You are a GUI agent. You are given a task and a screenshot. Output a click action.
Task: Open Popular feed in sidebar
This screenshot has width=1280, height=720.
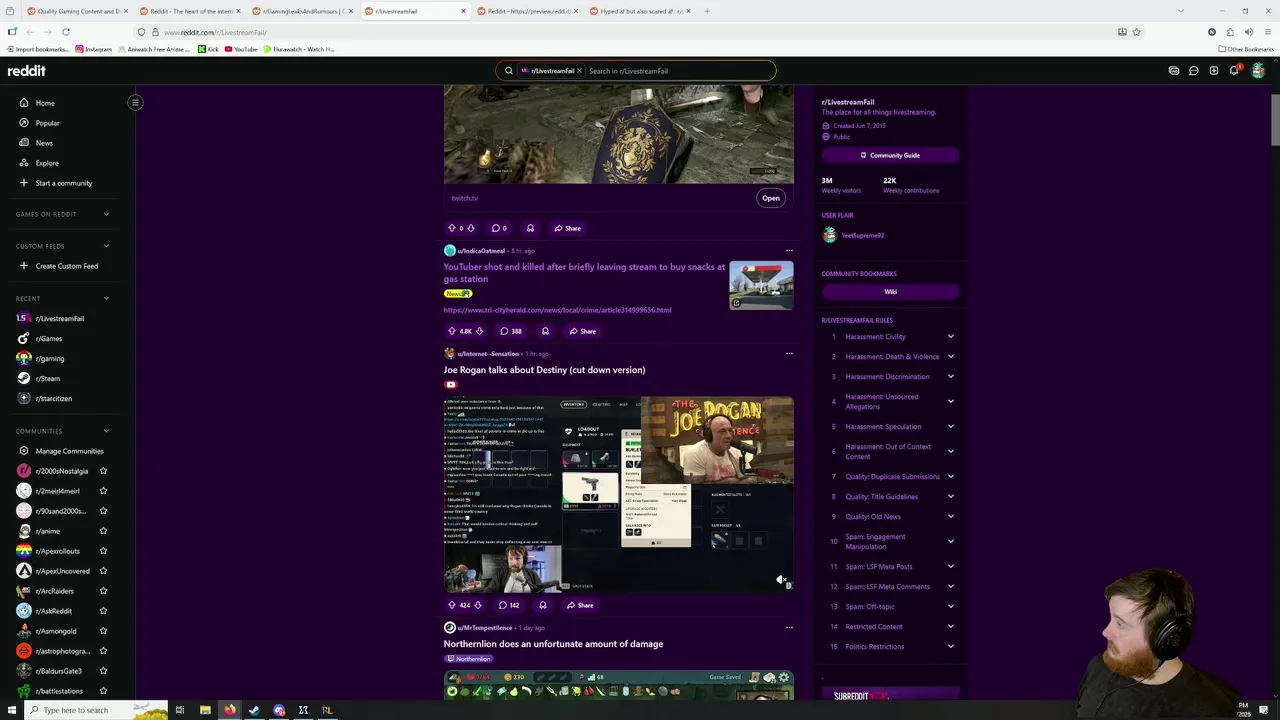pyautogui.click(x=47, y=123)
